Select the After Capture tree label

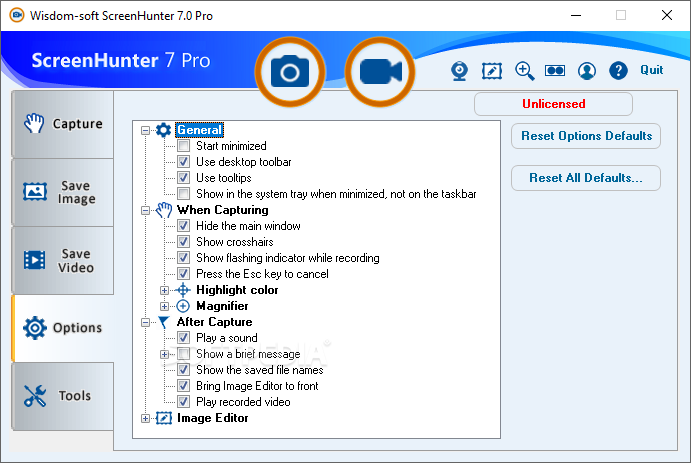pyautogui.click(x=215, y=322)
